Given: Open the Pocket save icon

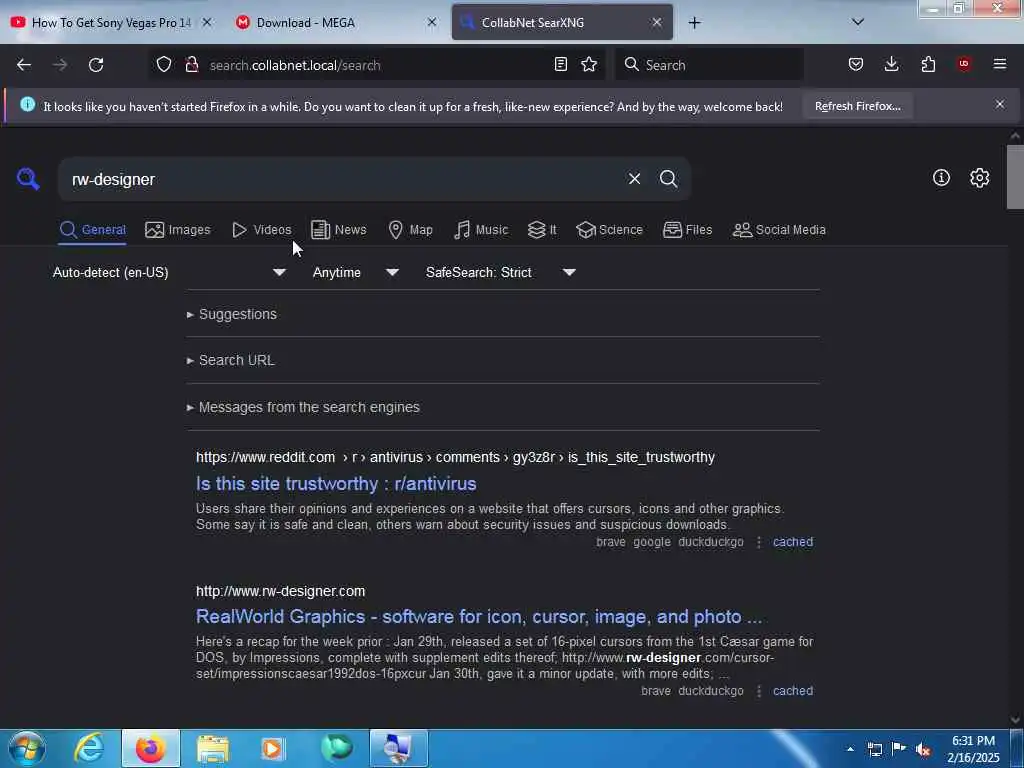Looking at the screenshot, I should [856, 64].
